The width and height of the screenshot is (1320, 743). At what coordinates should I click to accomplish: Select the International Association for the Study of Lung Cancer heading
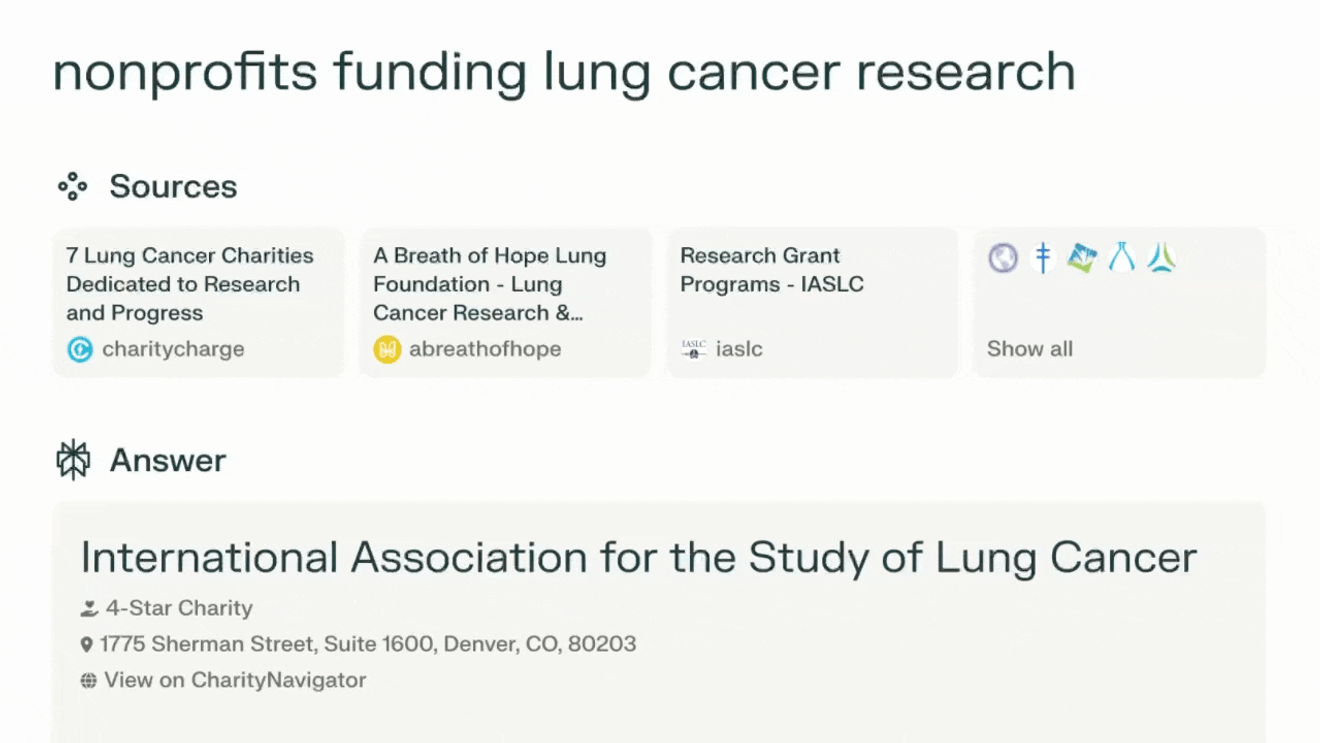coord(639,557)
